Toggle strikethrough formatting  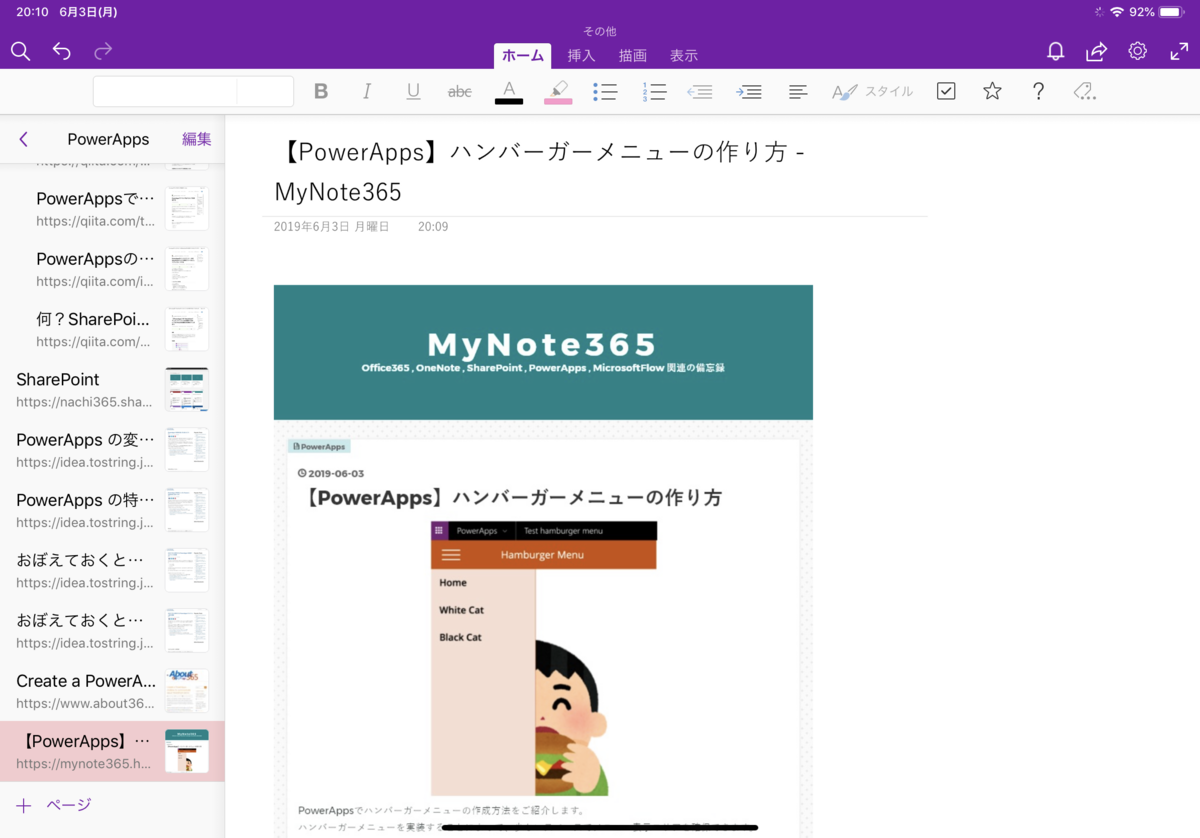coord(460,91)
